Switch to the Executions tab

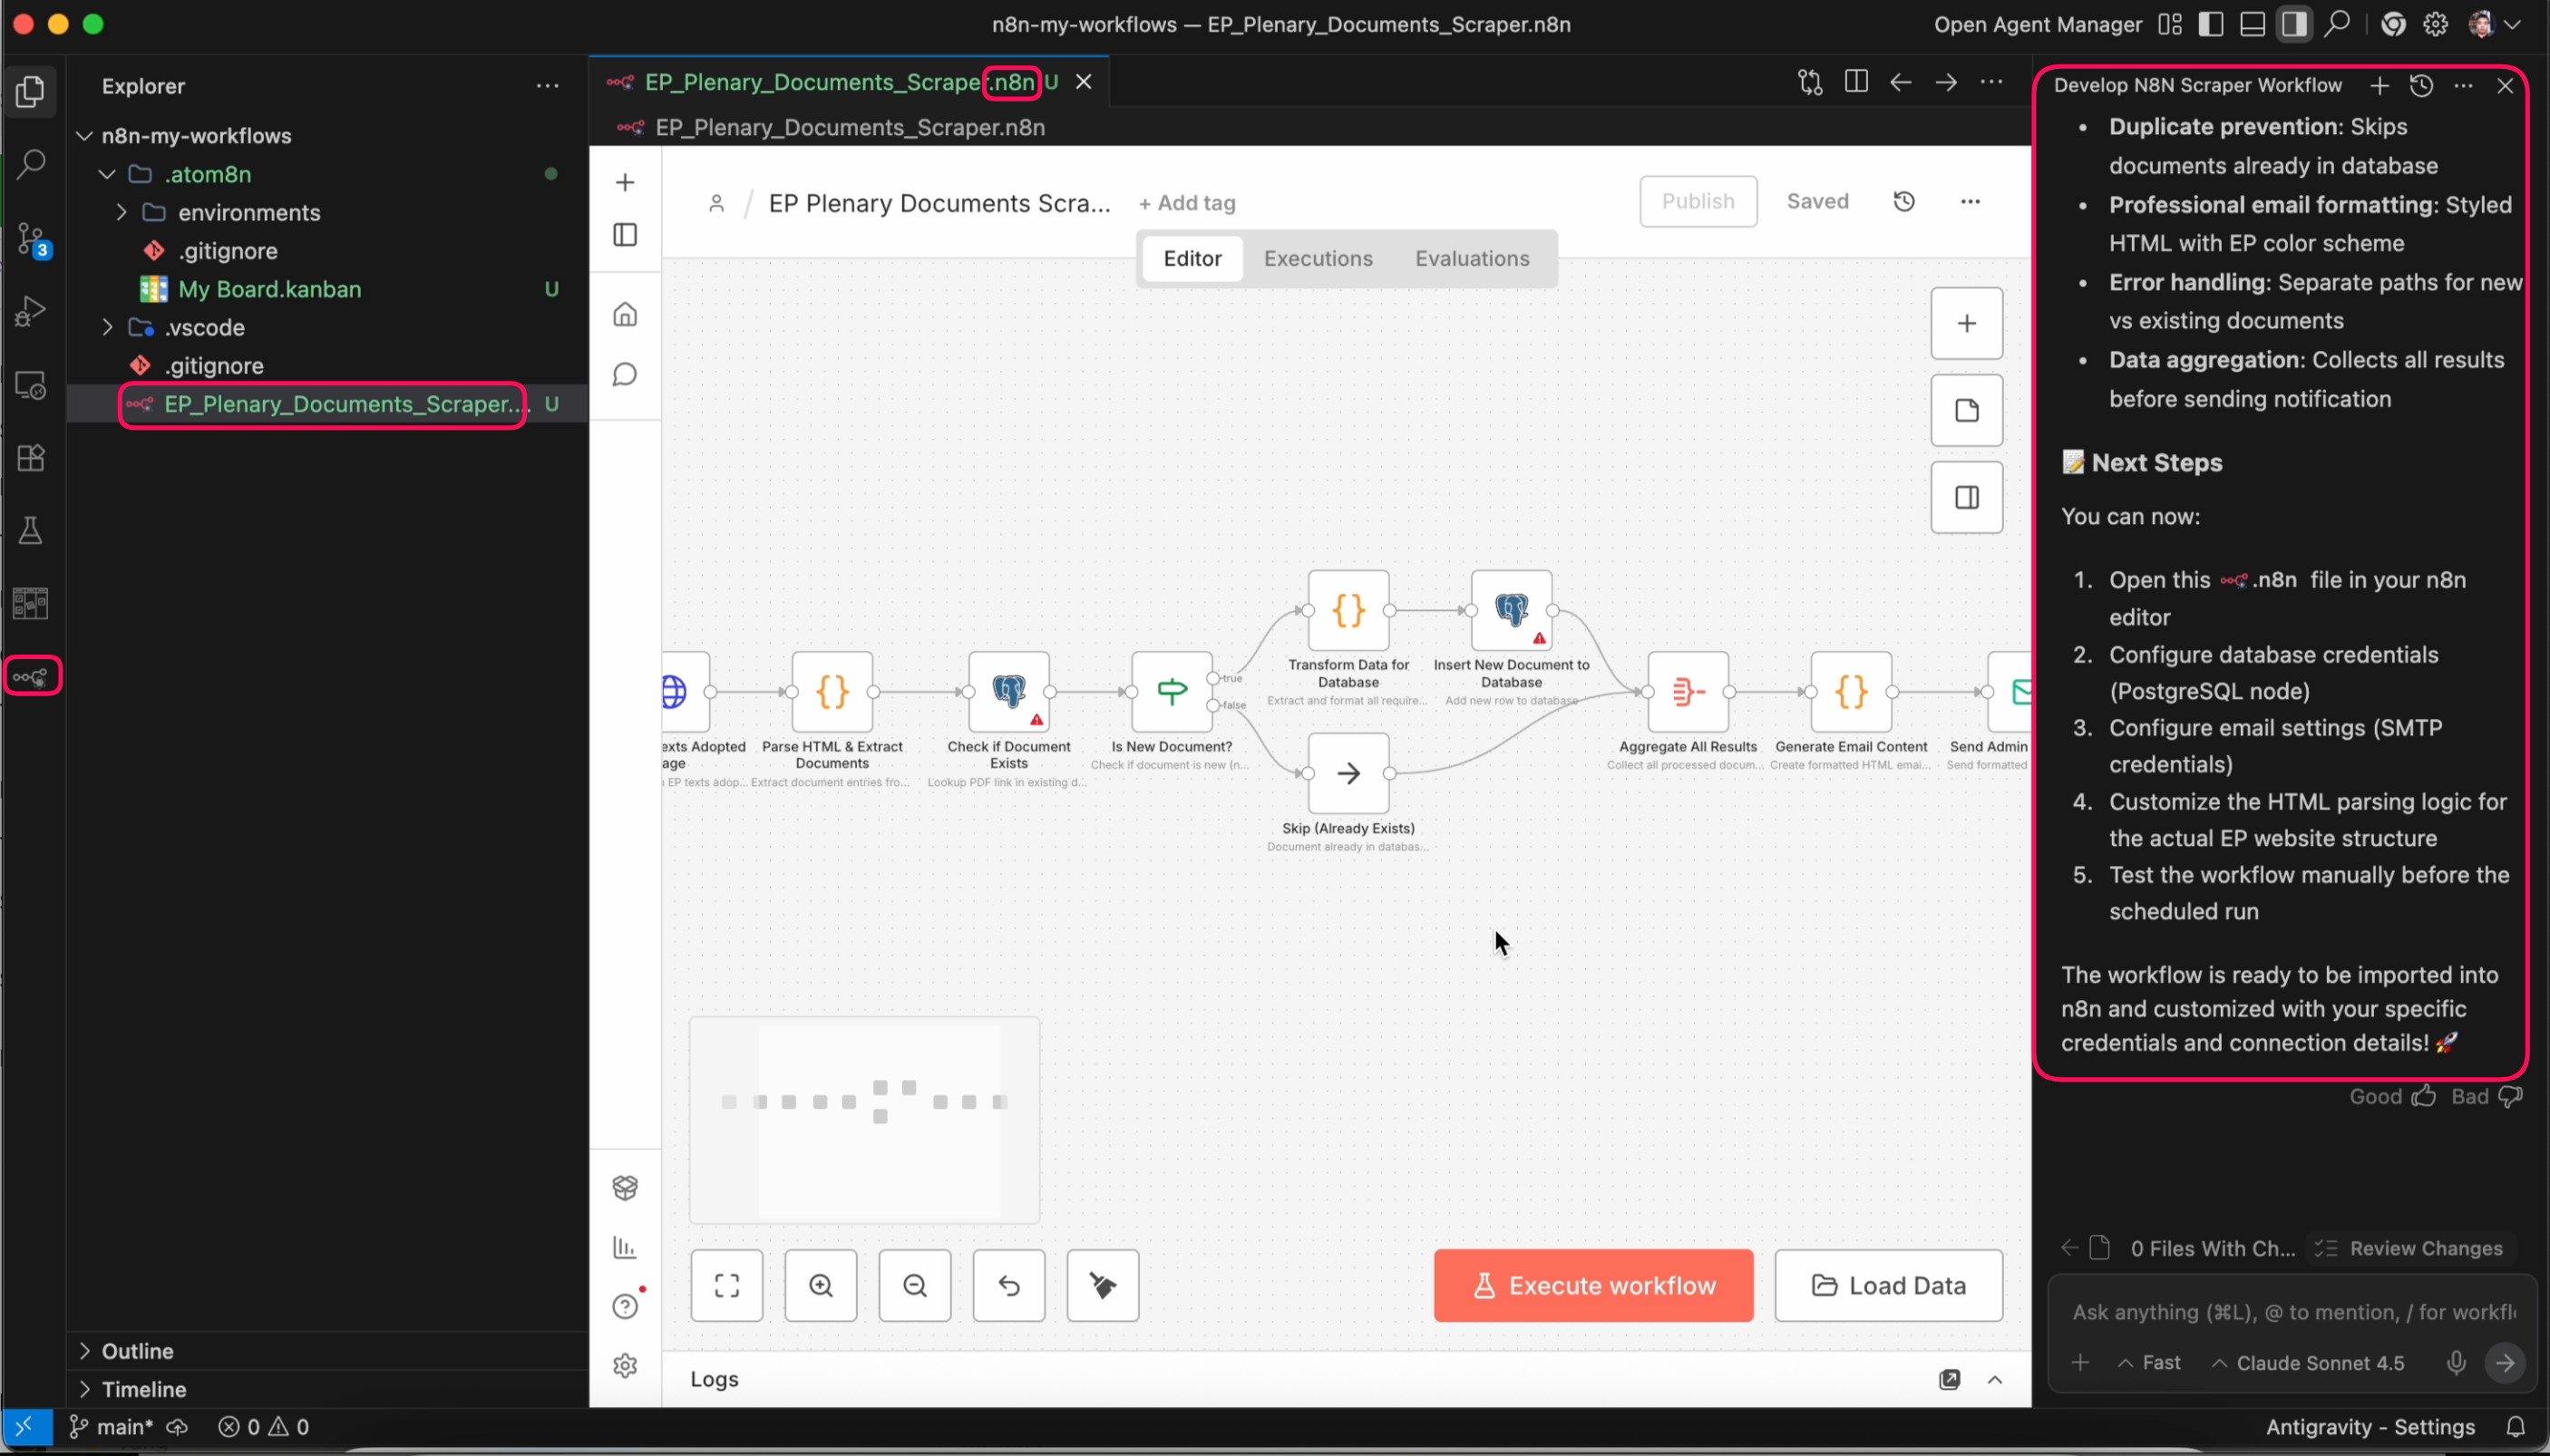[1318, 259]
